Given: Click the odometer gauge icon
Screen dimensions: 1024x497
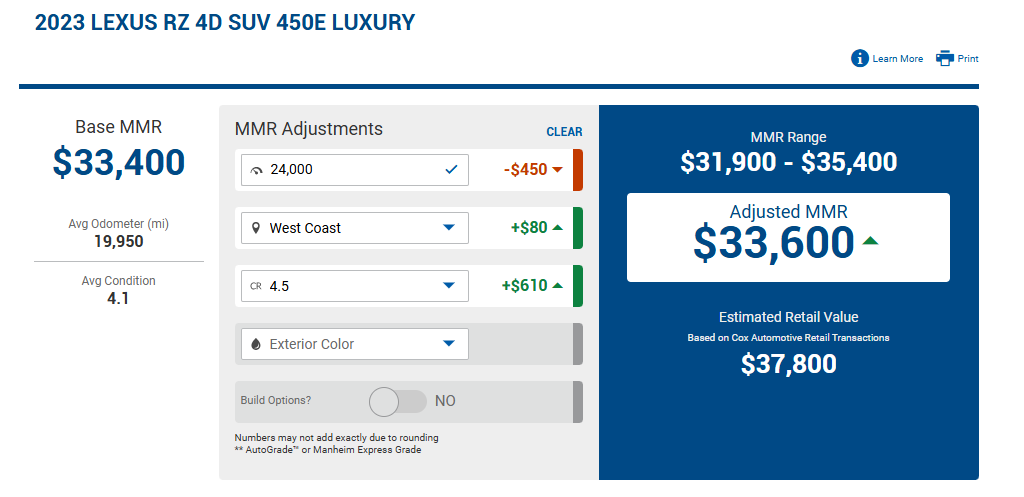Looking at the screenshot, I should click(x=256, y=170).
